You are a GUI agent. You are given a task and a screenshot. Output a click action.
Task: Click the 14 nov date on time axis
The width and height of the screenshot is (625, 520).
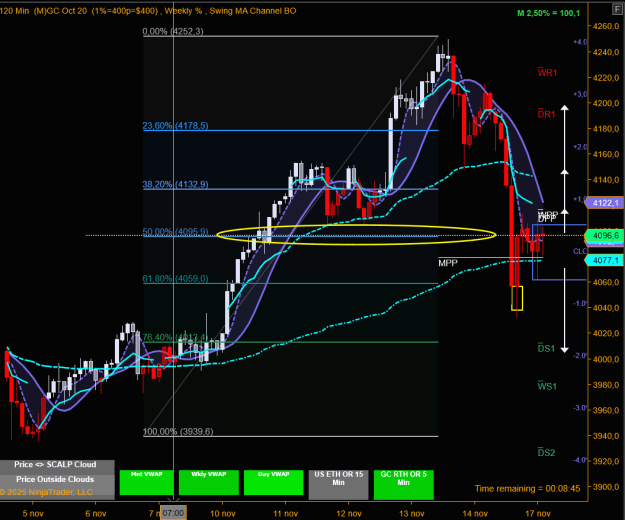(x=475, y=514)
